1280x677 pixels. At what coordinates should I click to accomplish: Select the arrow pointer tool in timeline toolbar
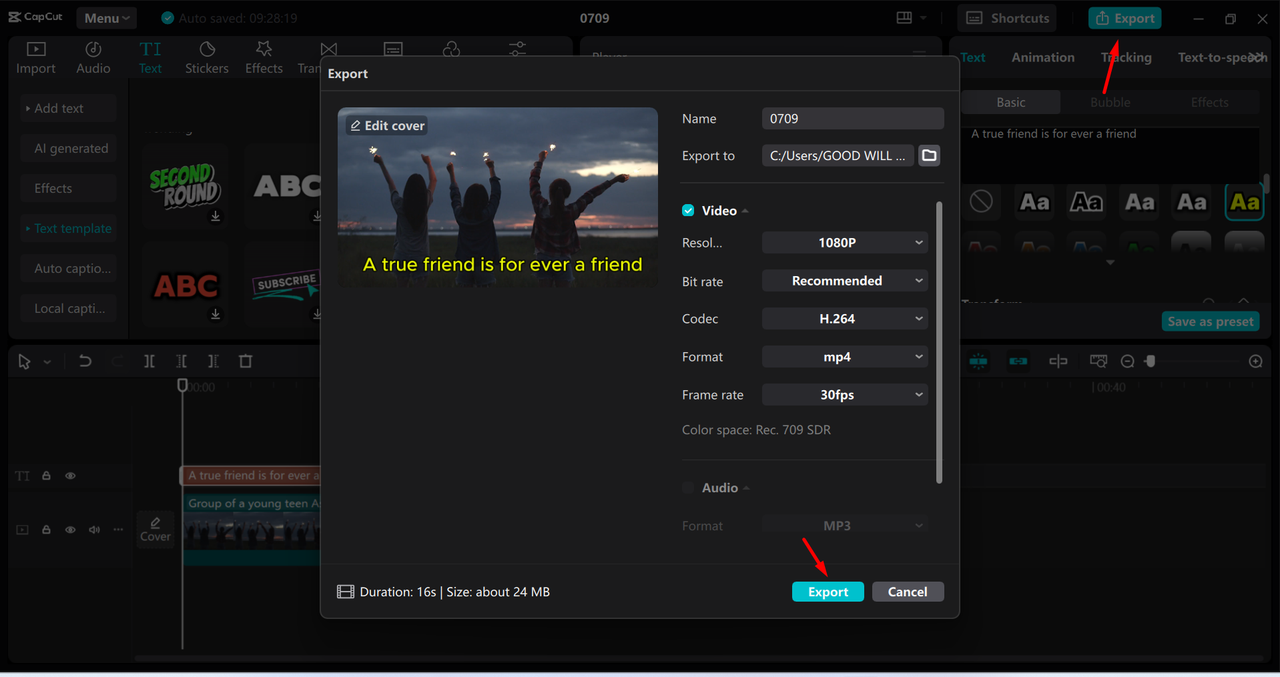tap(24, 361)
